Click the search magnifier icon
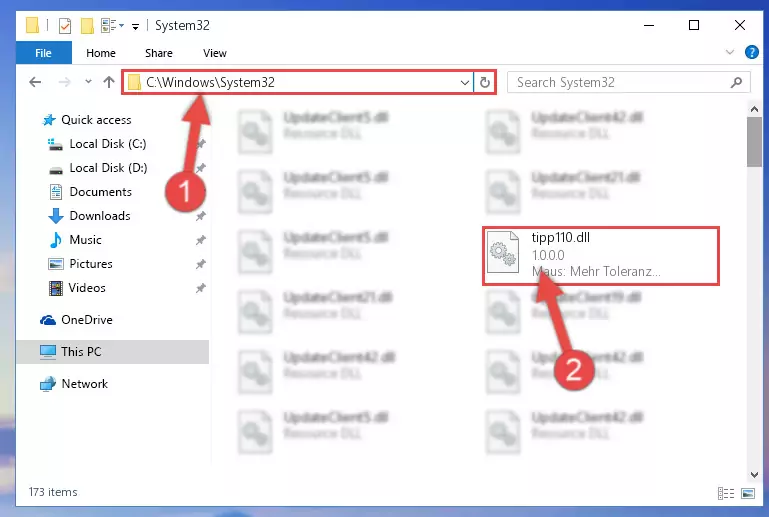 click(736, 82)
